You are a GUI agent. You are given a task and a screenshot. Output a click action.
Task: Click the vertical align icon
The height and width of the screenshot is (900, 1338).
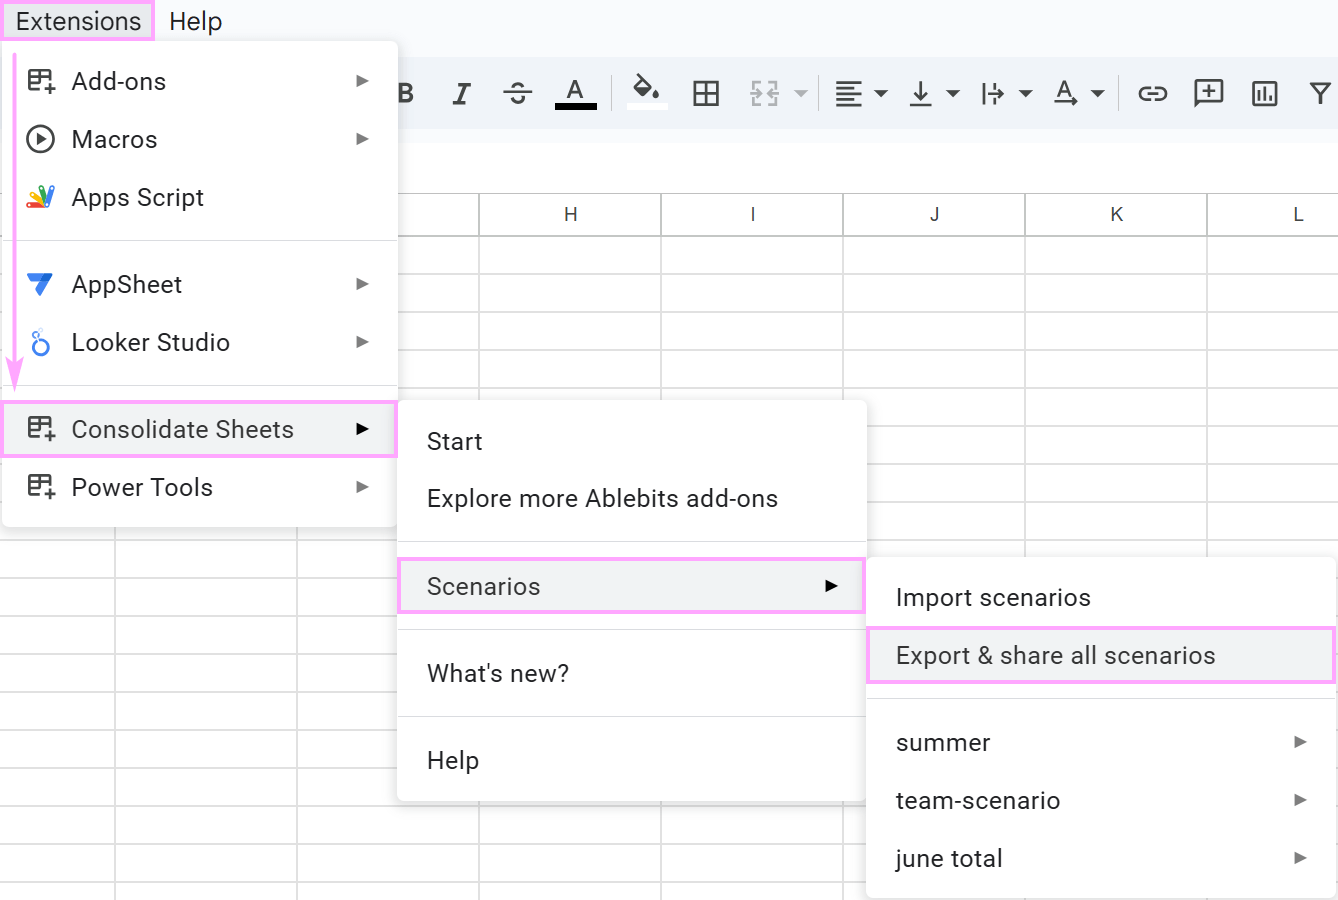(920, 94)
